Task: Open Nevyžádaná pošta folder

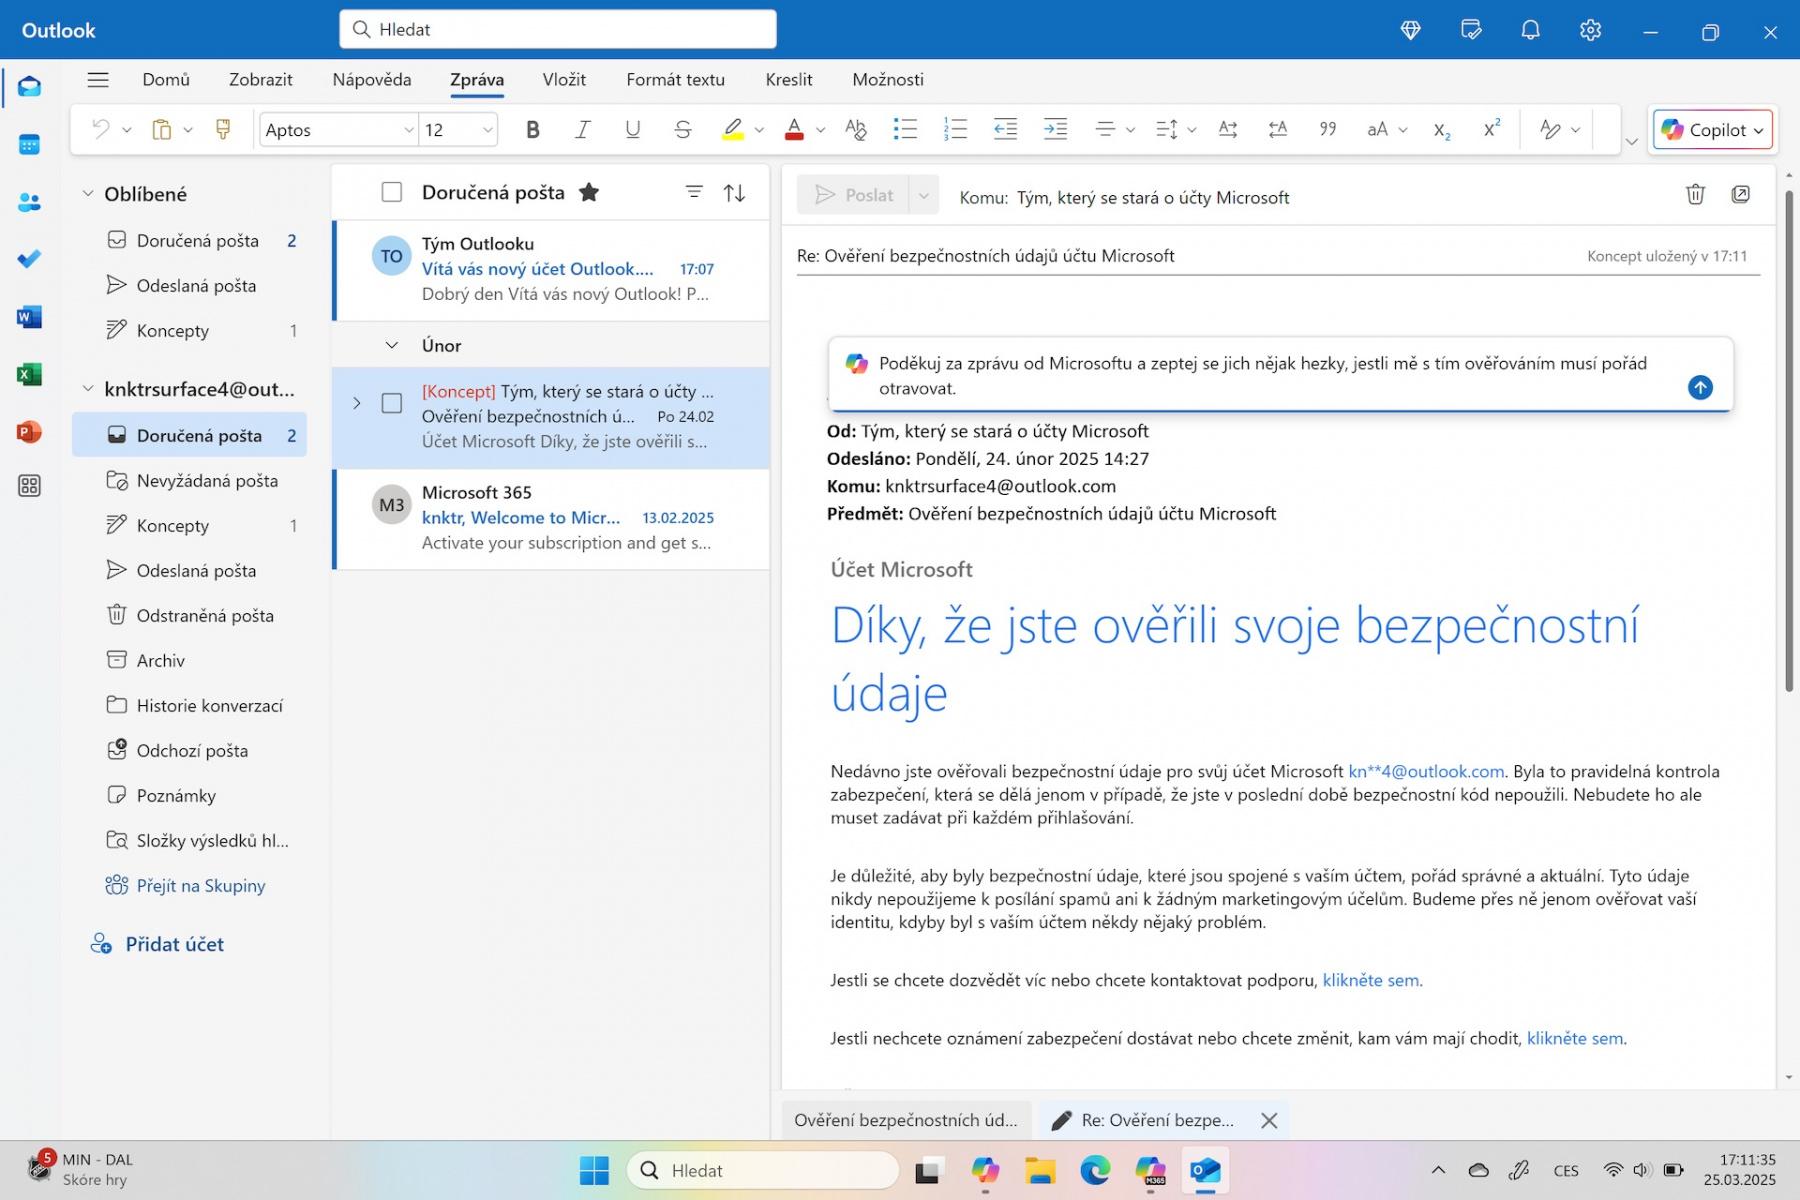Action: click(189, 481)
